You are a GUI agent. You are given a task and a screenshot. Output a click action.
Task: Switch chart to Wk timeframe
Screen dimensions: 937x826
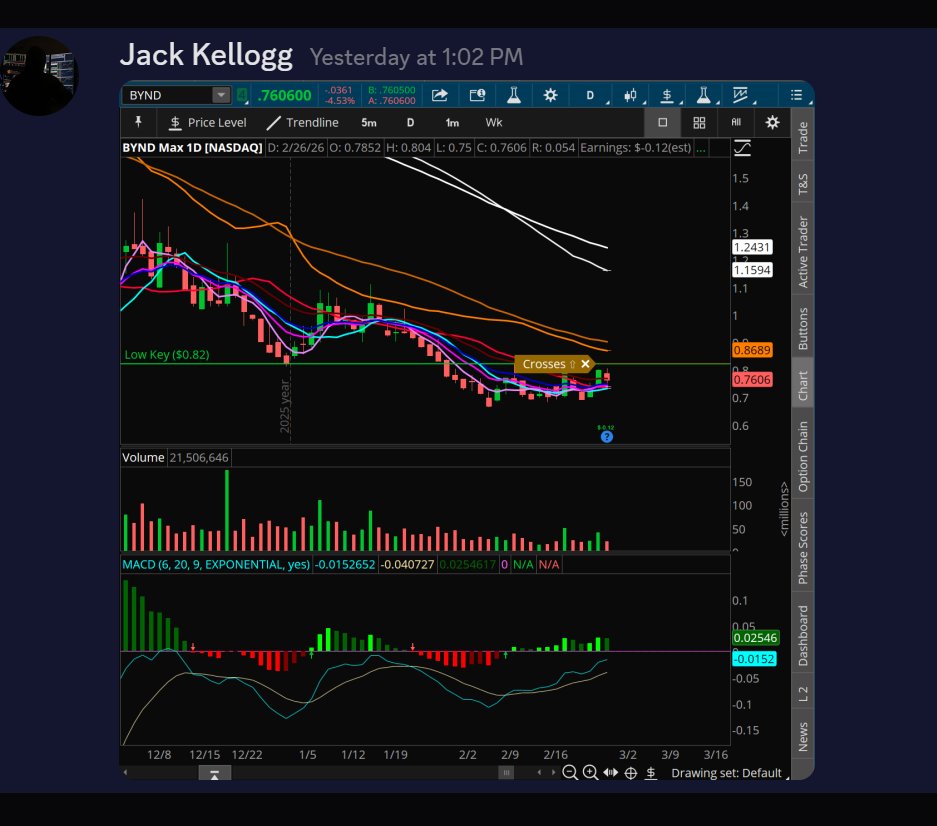tap(494, 123)
